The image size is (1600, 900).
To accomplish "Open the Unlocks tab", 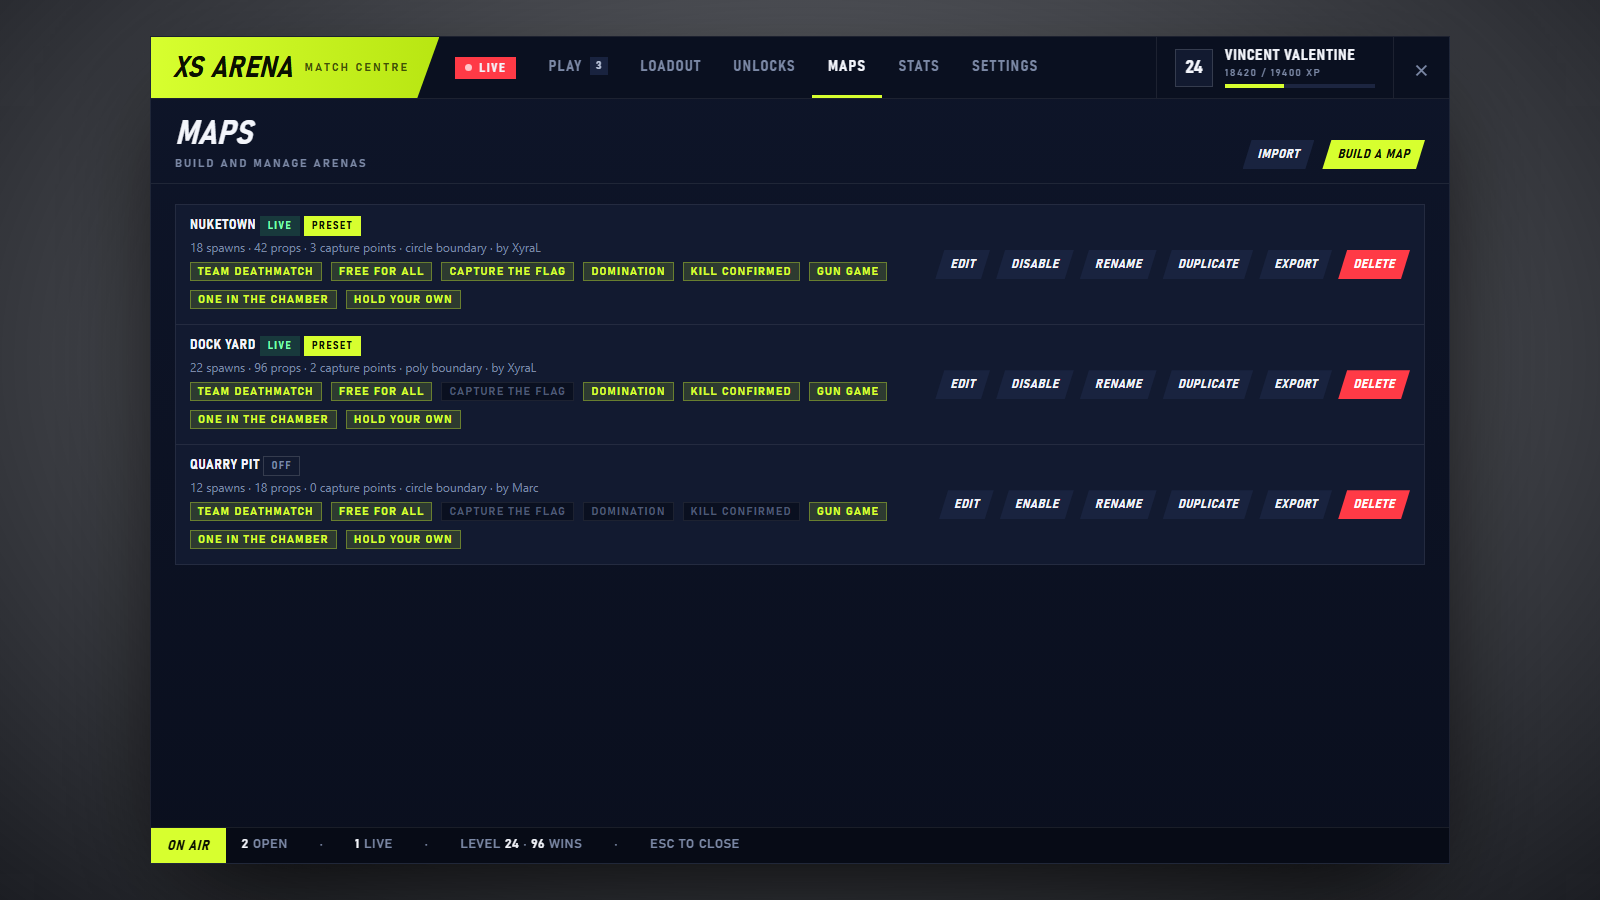I will point(764,66).
